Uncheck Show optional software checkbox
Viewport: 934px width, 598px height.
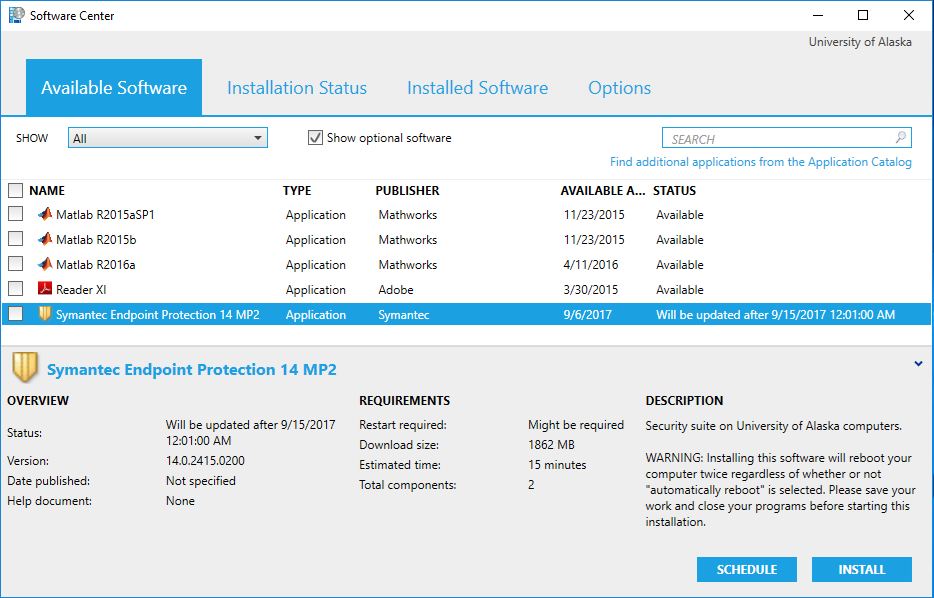(315, 138)
